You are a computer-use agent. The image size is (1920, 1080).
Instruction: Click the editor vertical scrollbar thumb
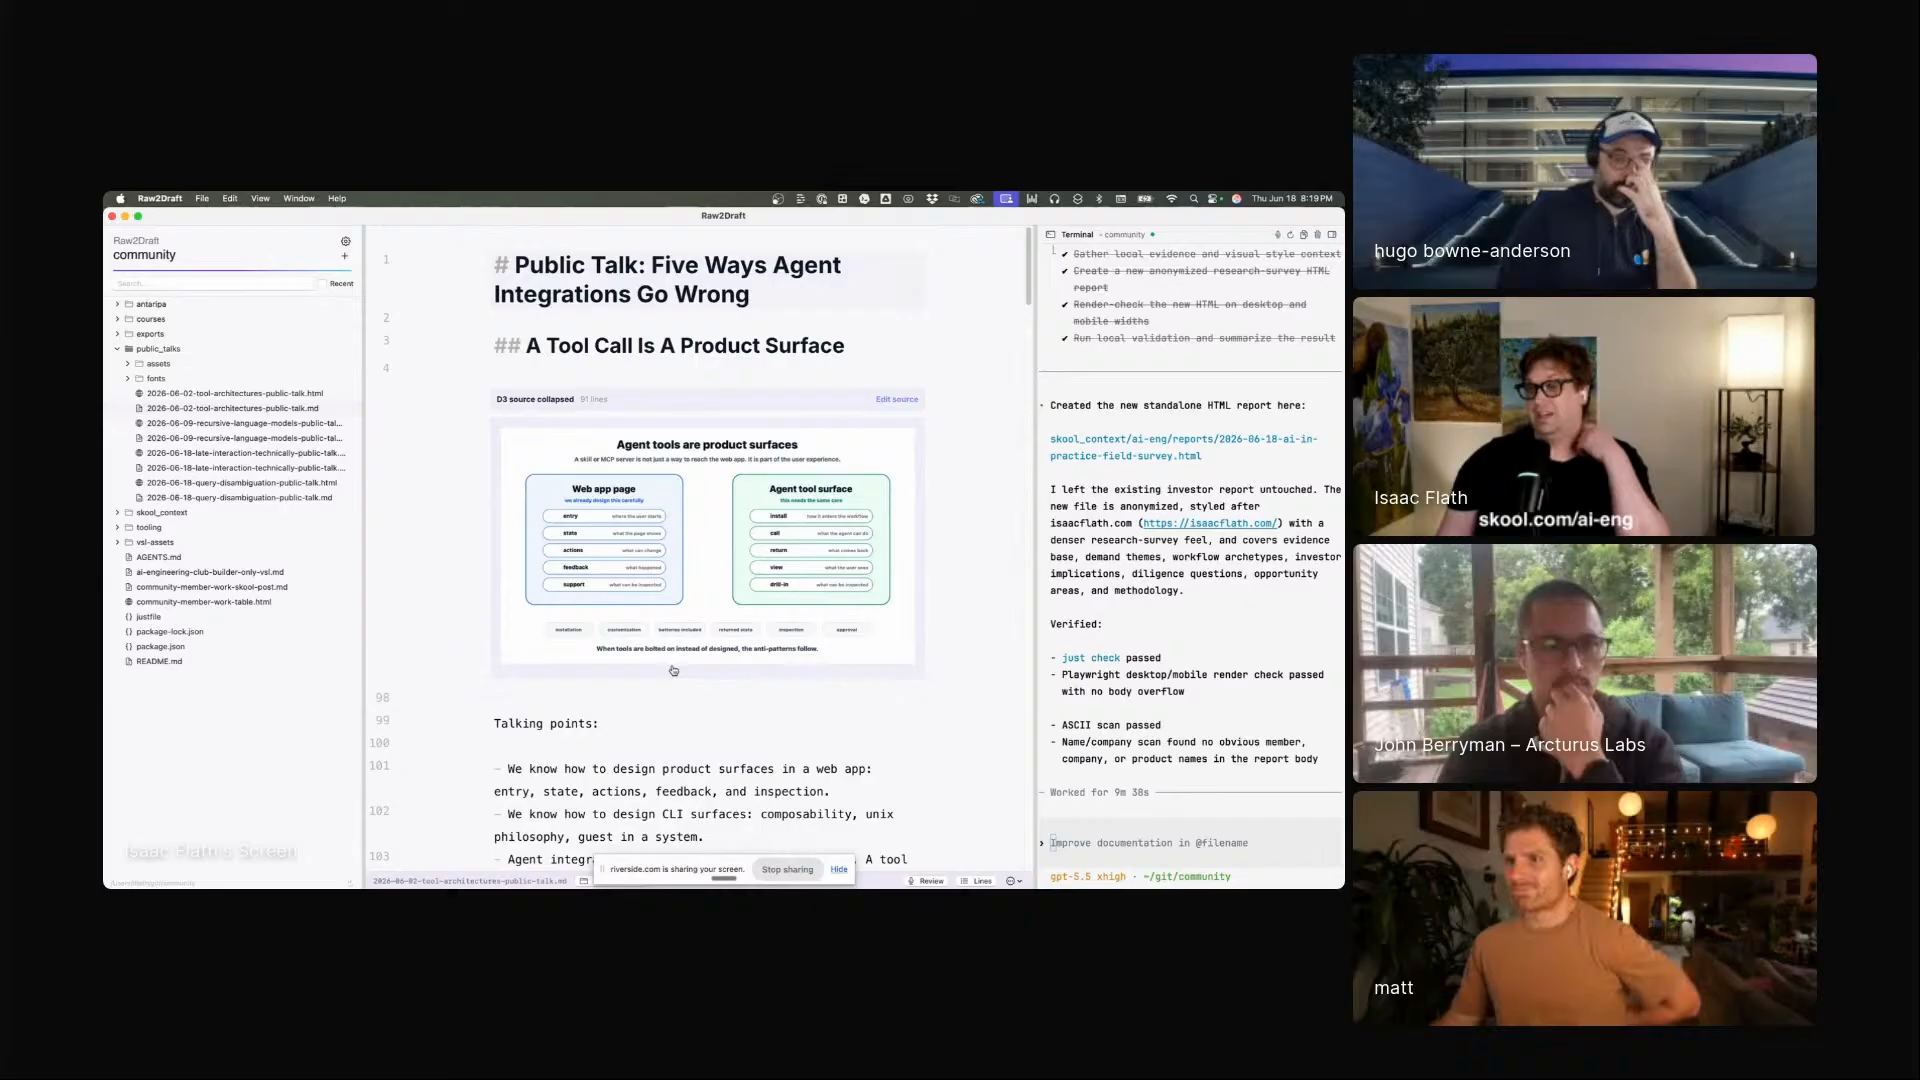coord(1028,266)
